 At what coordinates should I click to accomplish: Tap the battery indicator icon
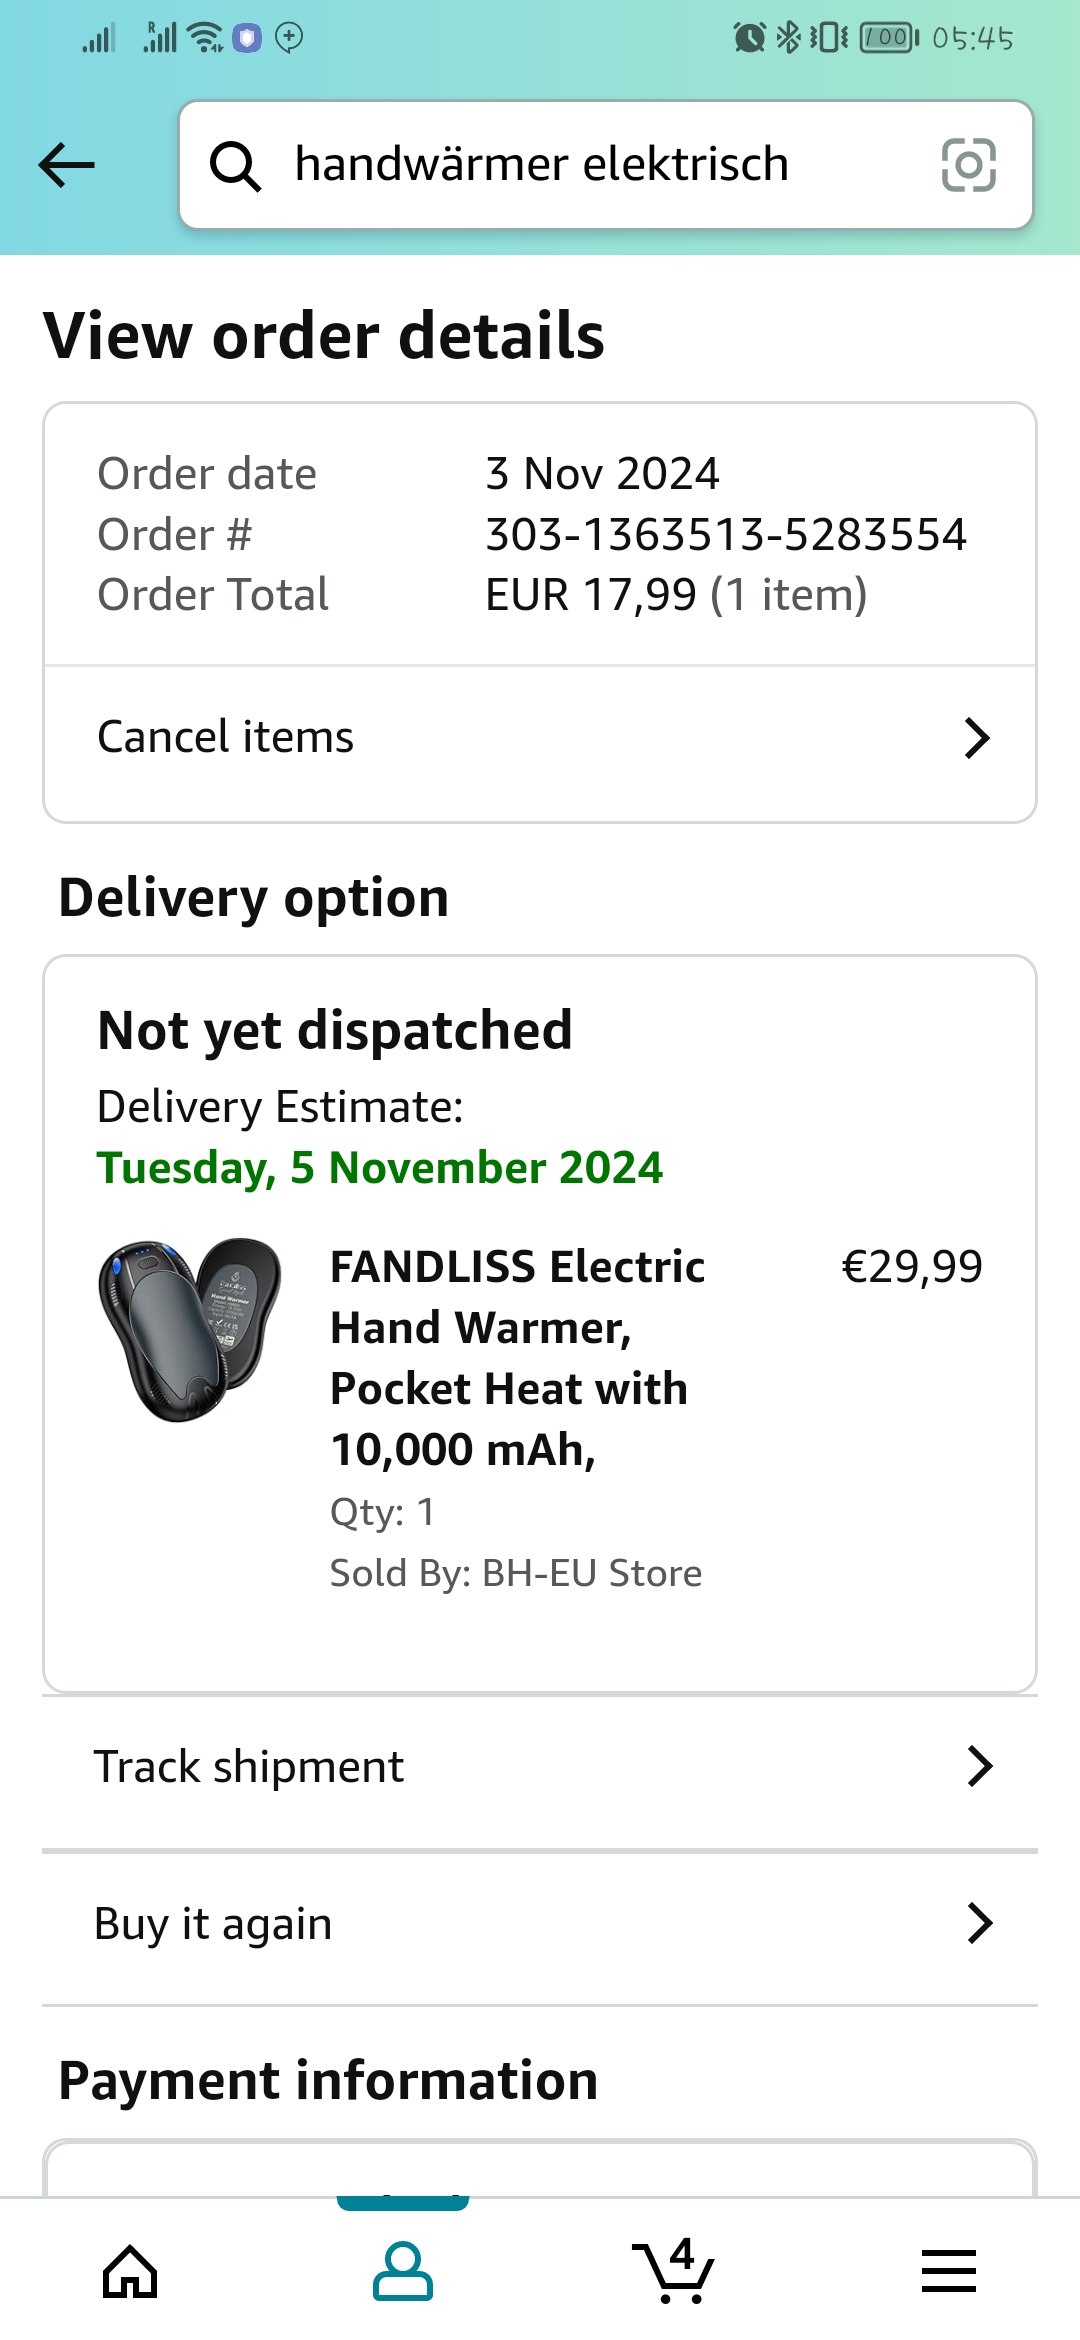point(888,38)
